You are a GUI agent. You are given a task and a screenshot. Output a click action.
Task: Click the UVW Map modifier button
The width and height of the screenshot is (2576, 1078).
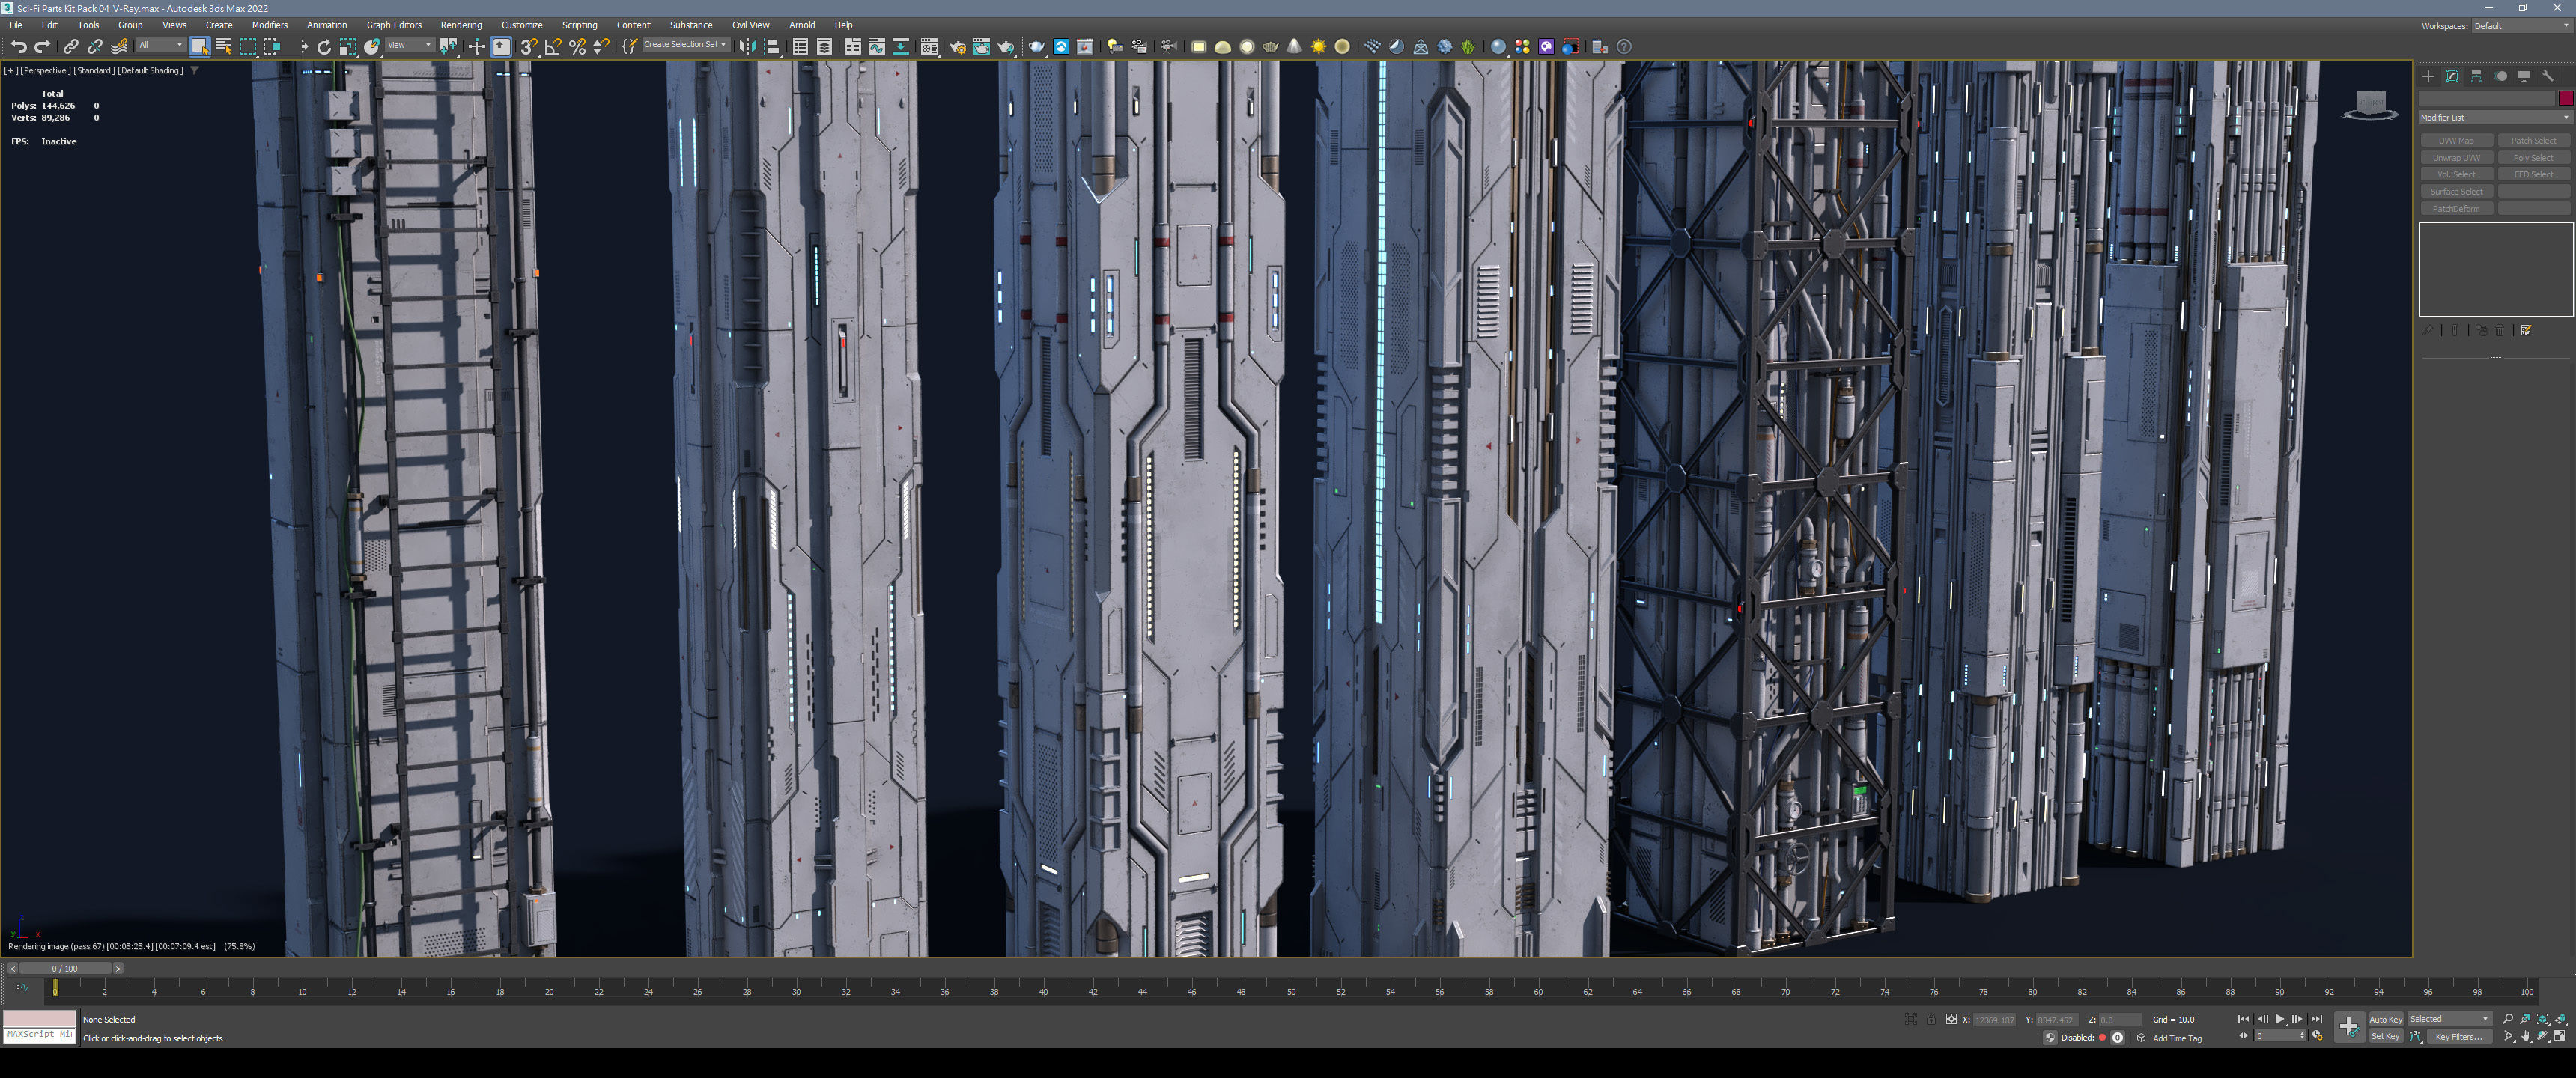pos(2456,141)
